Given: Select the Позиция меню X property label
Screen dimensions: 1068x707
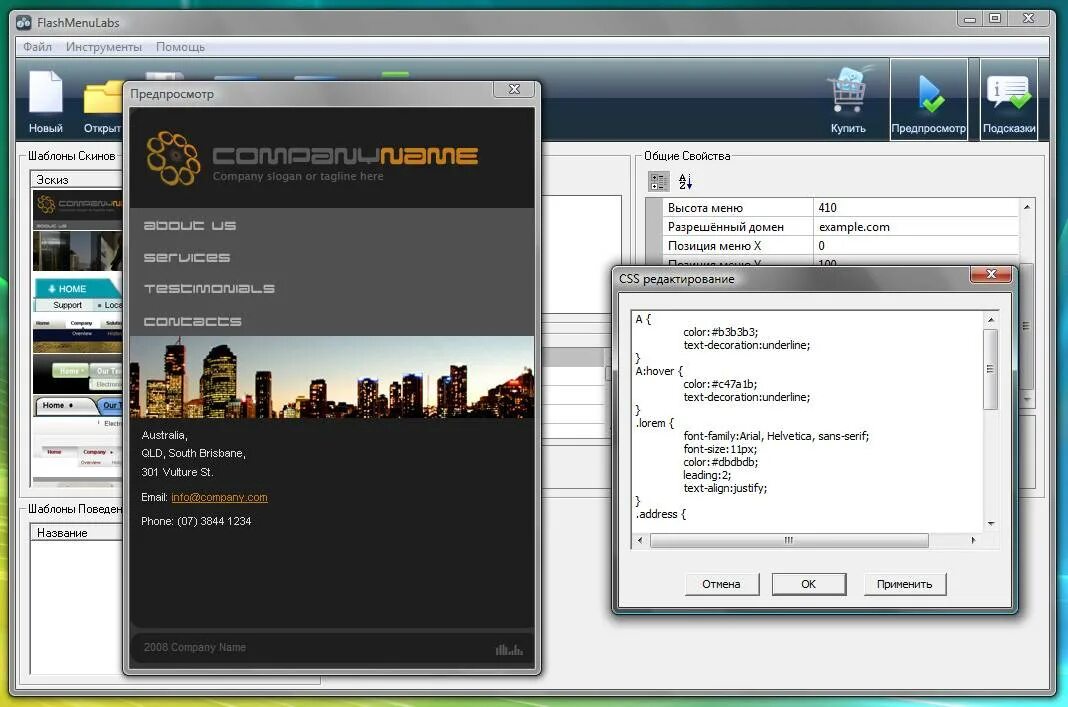Looking at the screenshot, I should click(x=738, y=246).
